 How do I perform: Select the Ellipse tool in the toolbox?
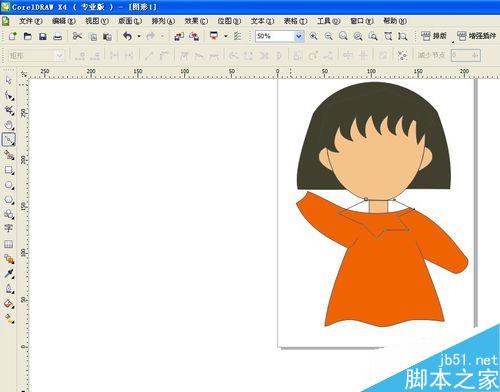click(x=9, y=185)
